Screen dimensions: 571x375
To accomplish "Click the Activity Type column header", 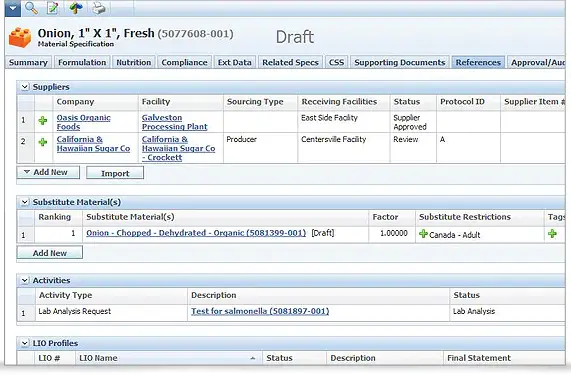I will click(111, 295).
